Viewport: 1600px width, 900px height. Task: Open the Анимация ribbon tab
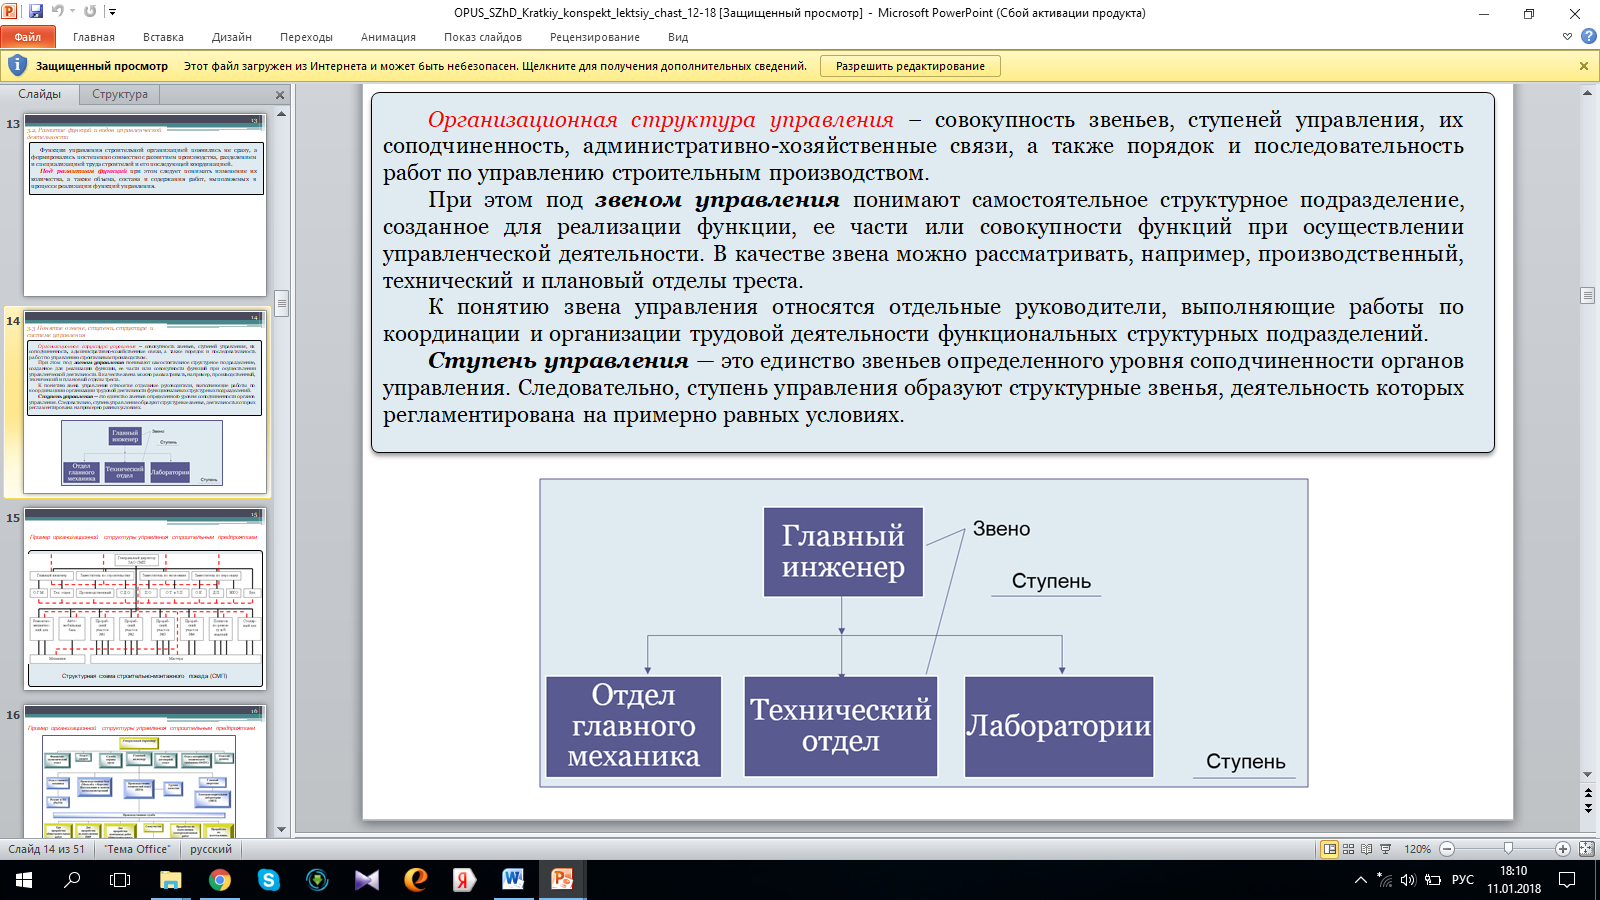[388, 37]
